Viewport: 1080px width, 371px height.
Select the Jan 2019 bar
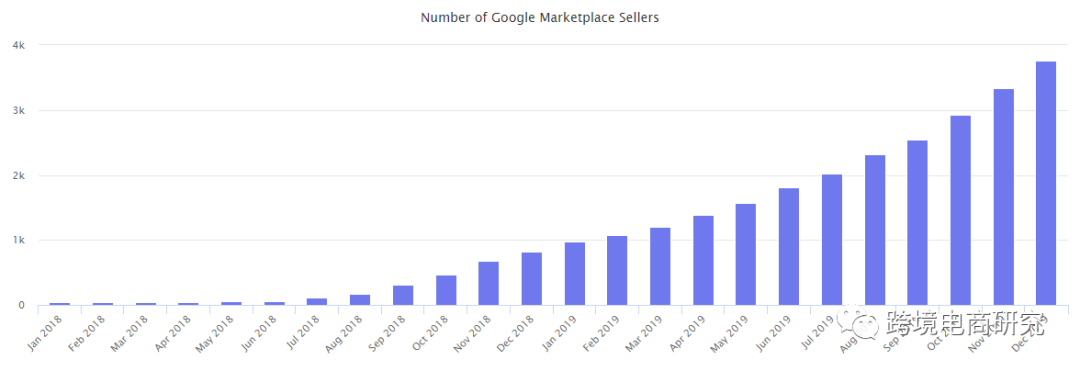574,274
